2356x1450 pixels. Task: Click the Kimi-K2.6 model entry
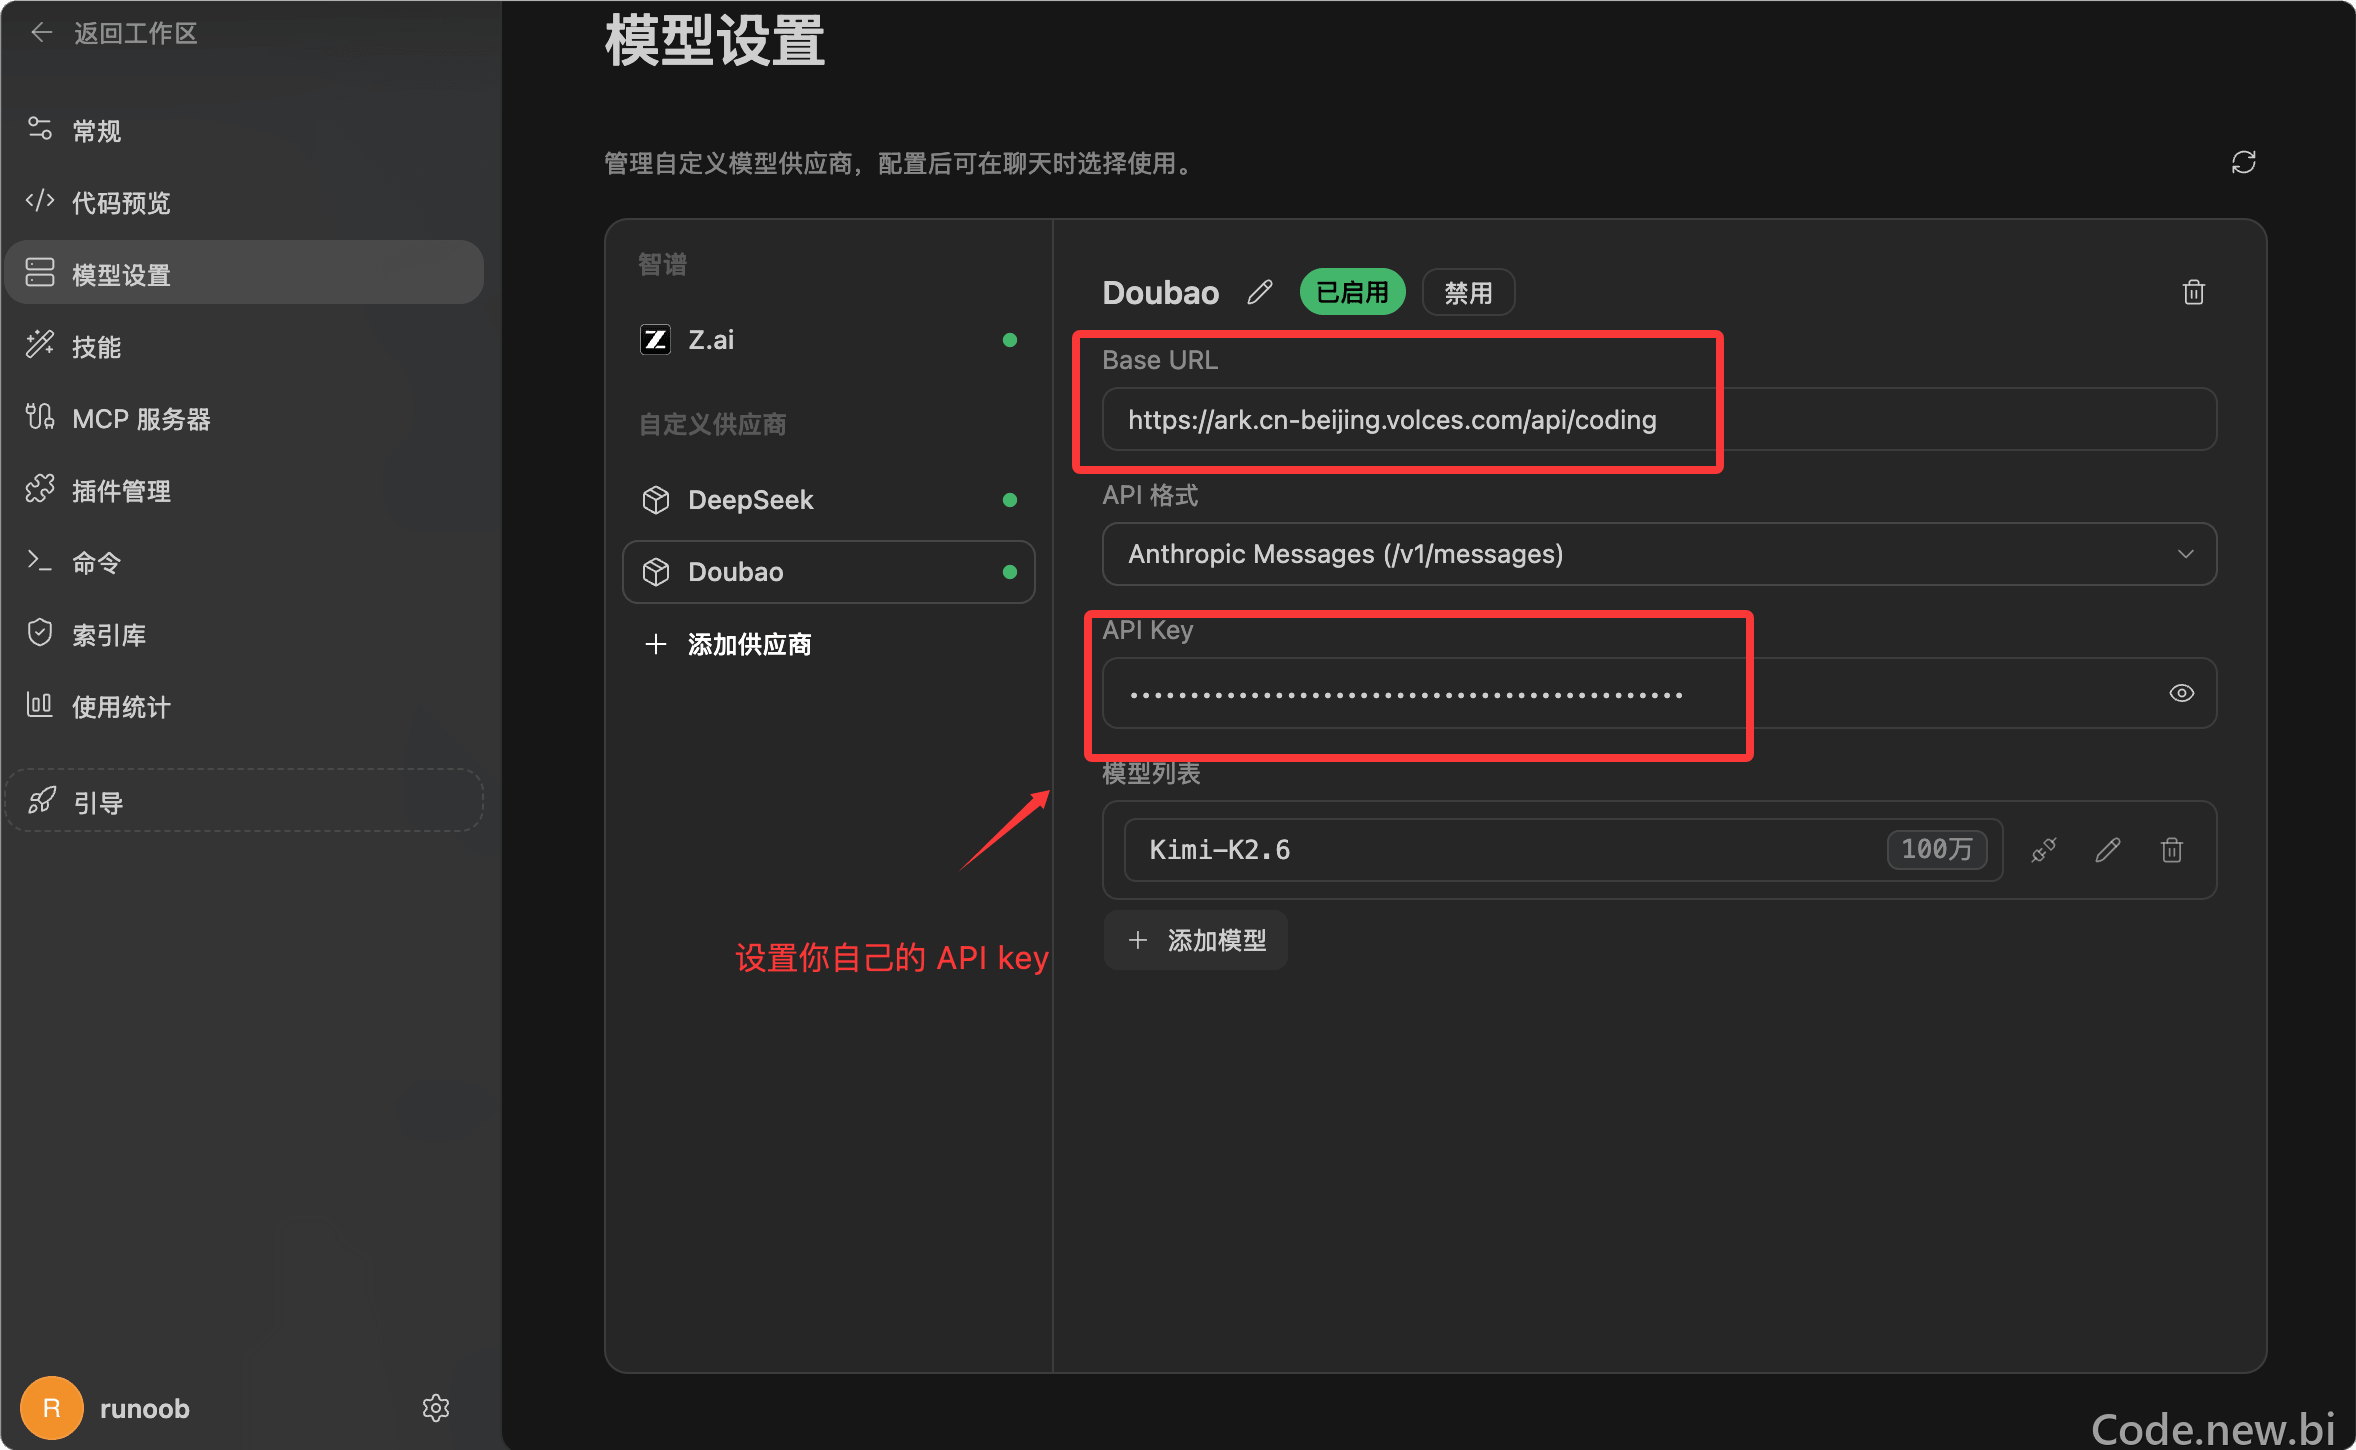(x=1563, y=850)
